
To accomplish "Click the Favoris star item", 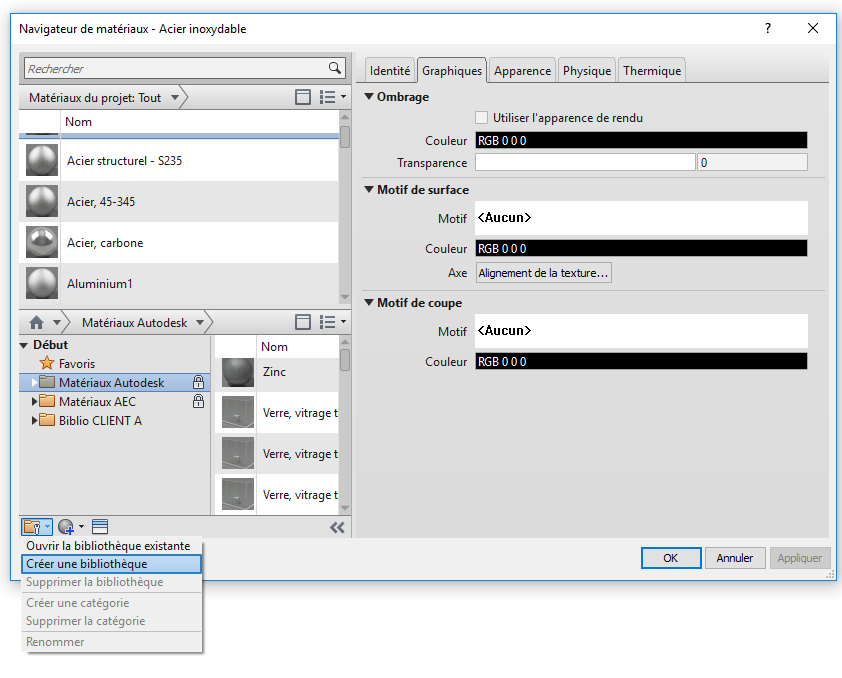I will pos(76,364).
